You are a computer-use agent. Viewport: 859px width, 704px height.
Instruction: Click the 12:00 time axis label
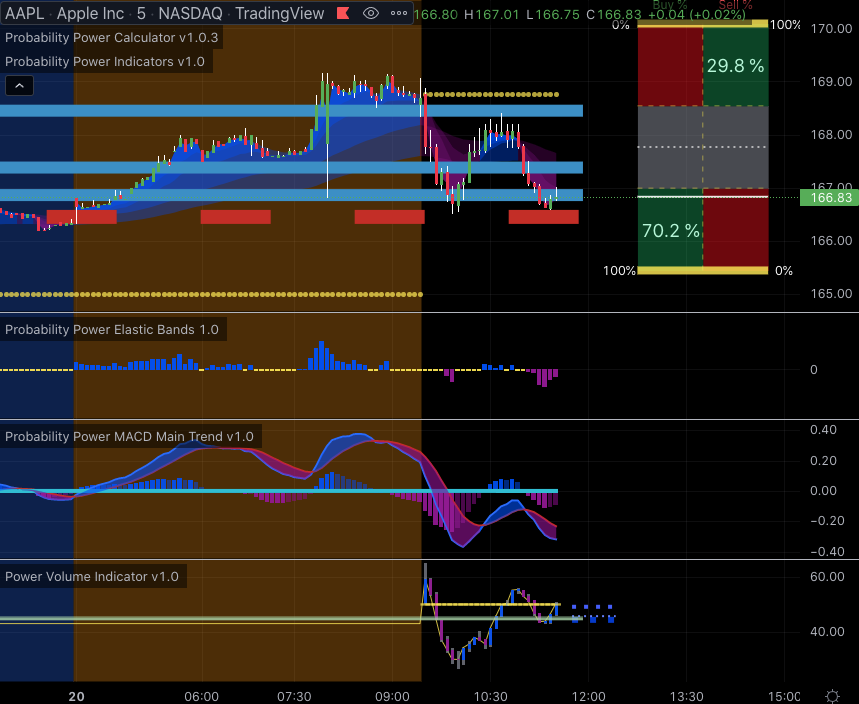click(x=588, y=696)
